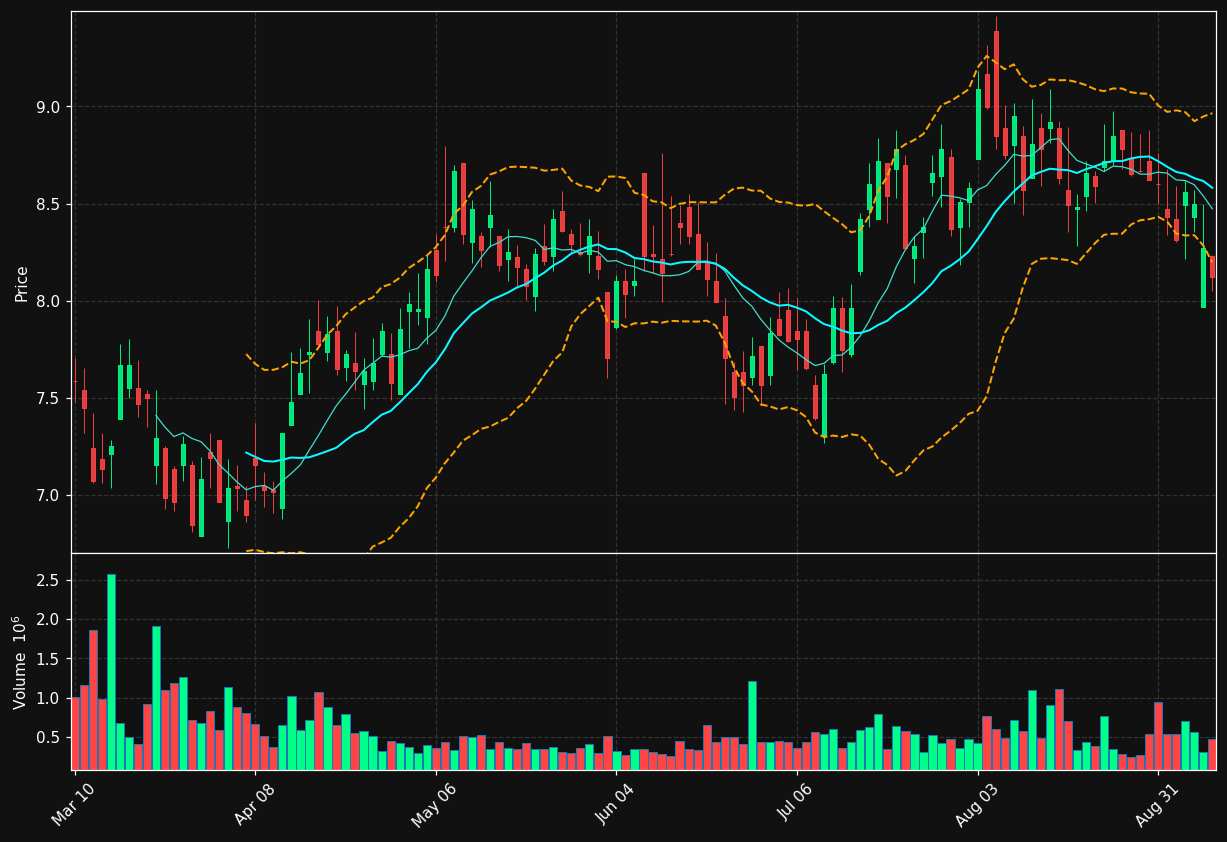Select the "Price" axis title
Screen dimensions: 1227x842
22,283
